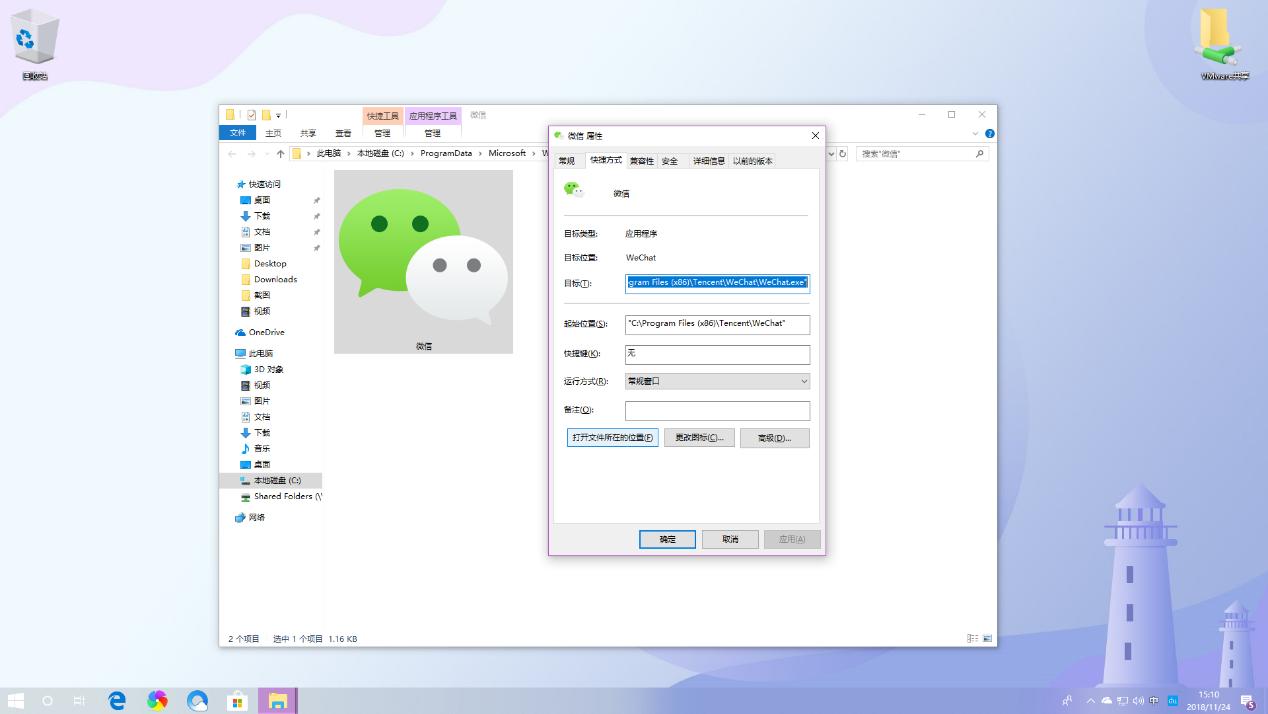The width and height of the screenshot is (1268, 714).
Task: Click the 更改图标 button
Action: pyautogui.click(x=699, y=438)
